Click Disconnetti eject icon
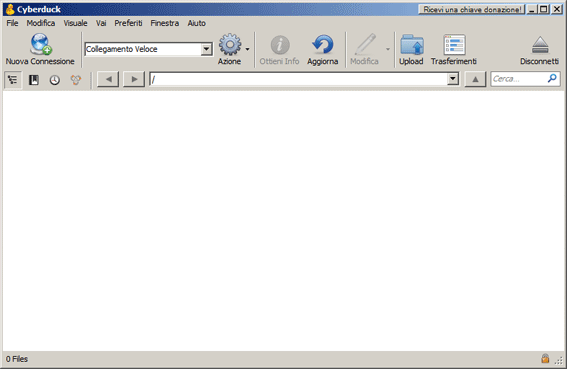Screen dimensions: 567x369 [x=540, y=45]
